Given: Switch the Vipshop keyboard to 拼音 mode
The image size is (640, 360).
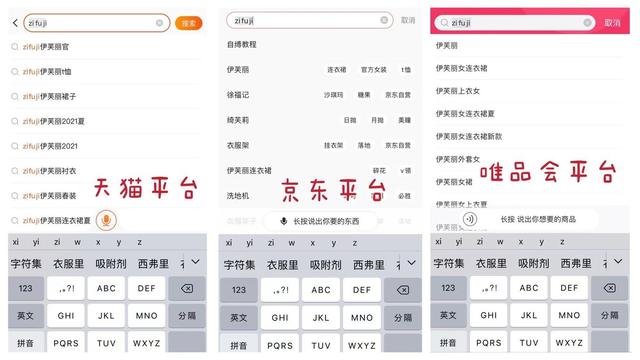Looking at the screenshot, I should pyautogui.click(x=448, y=342).
